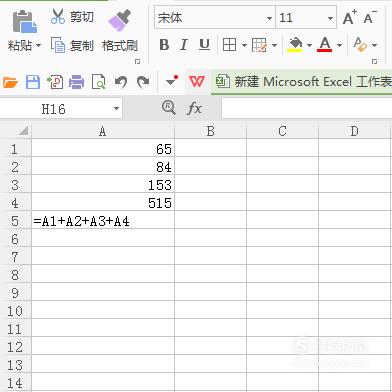Screen dimensions: 392x392
Task: Select row 13 header
Action: (x=15, y=365)
